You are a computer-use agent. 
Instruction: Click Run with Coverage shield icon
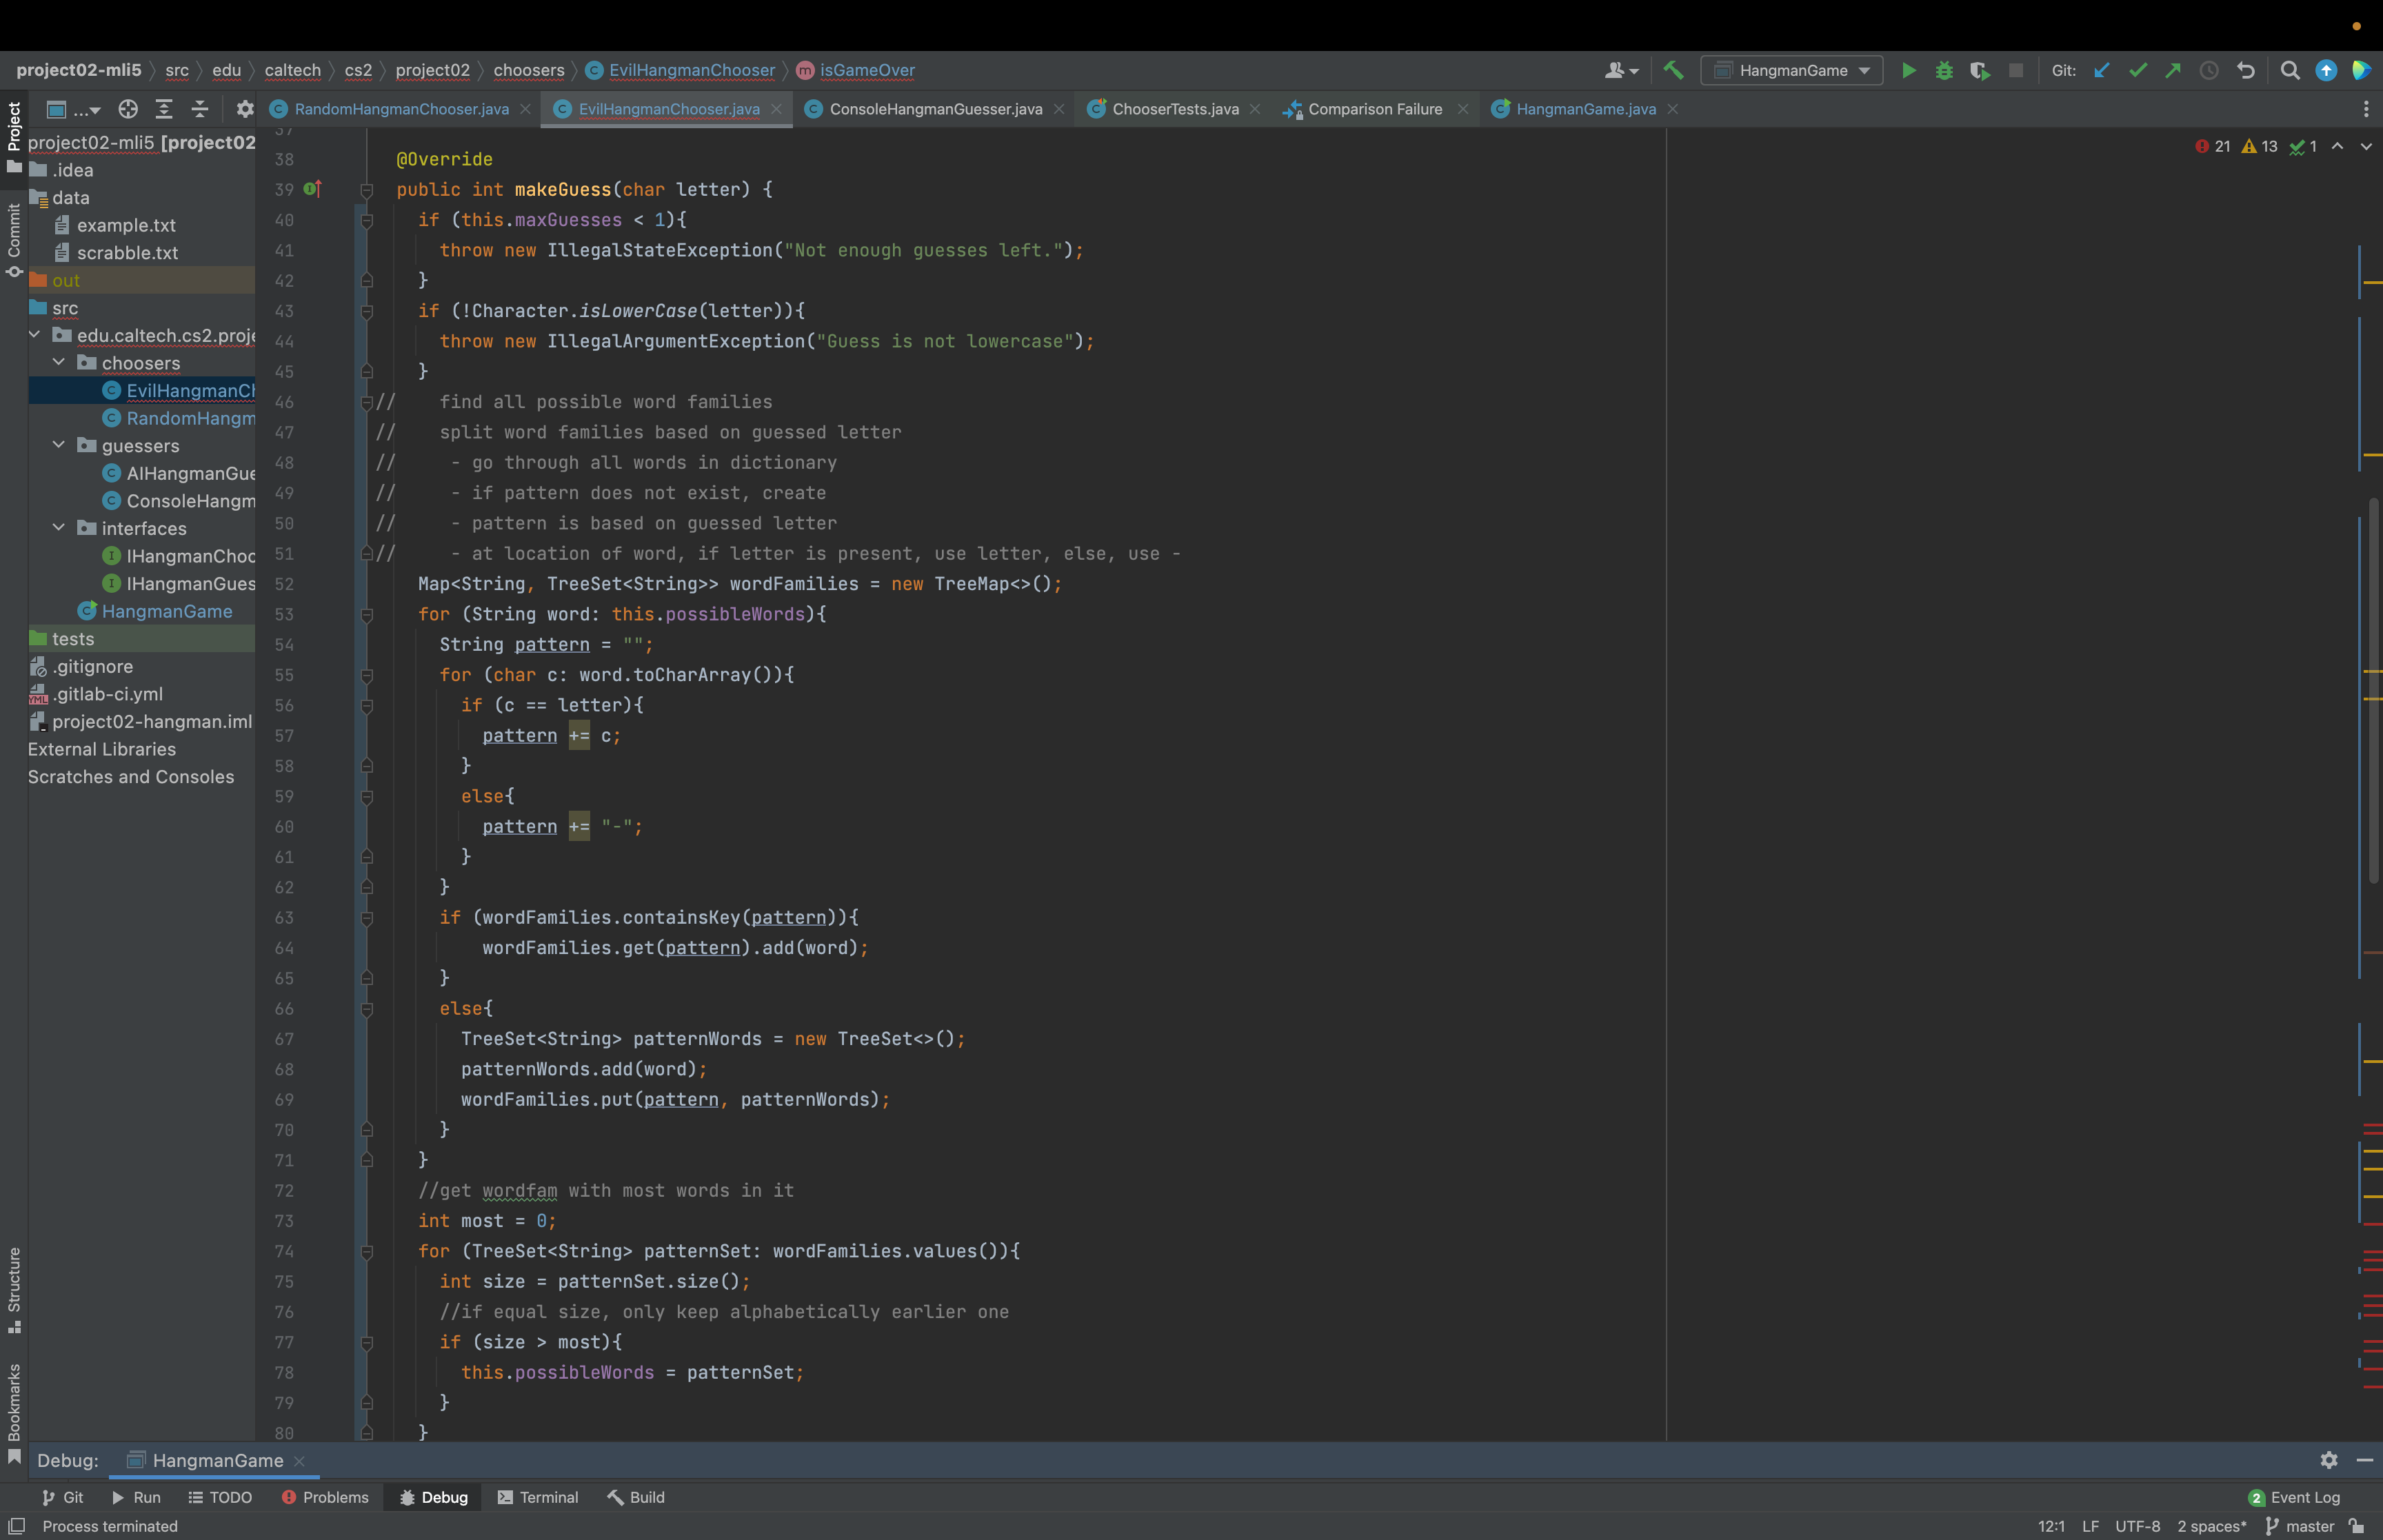click(x=1979, y=70)
